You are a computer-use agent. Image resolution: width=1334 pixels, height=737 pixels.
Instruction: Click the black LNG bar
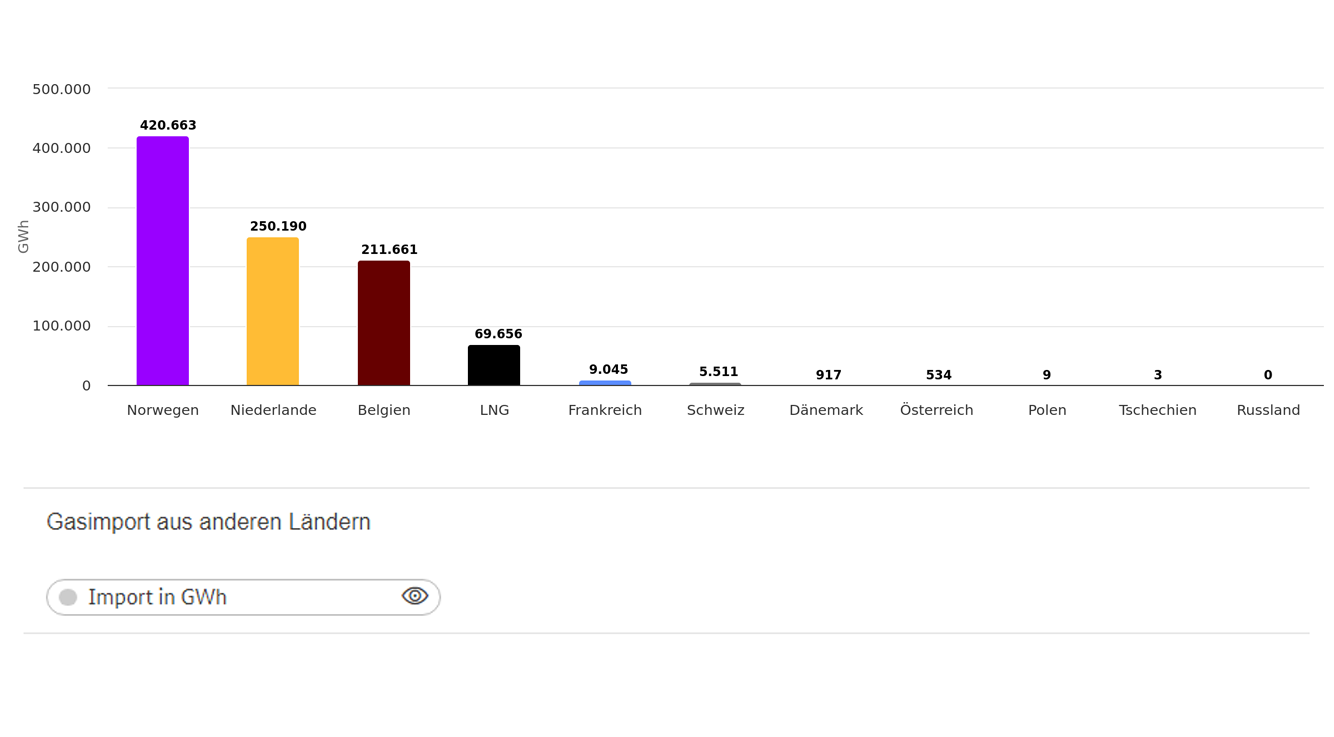point(494,365)
